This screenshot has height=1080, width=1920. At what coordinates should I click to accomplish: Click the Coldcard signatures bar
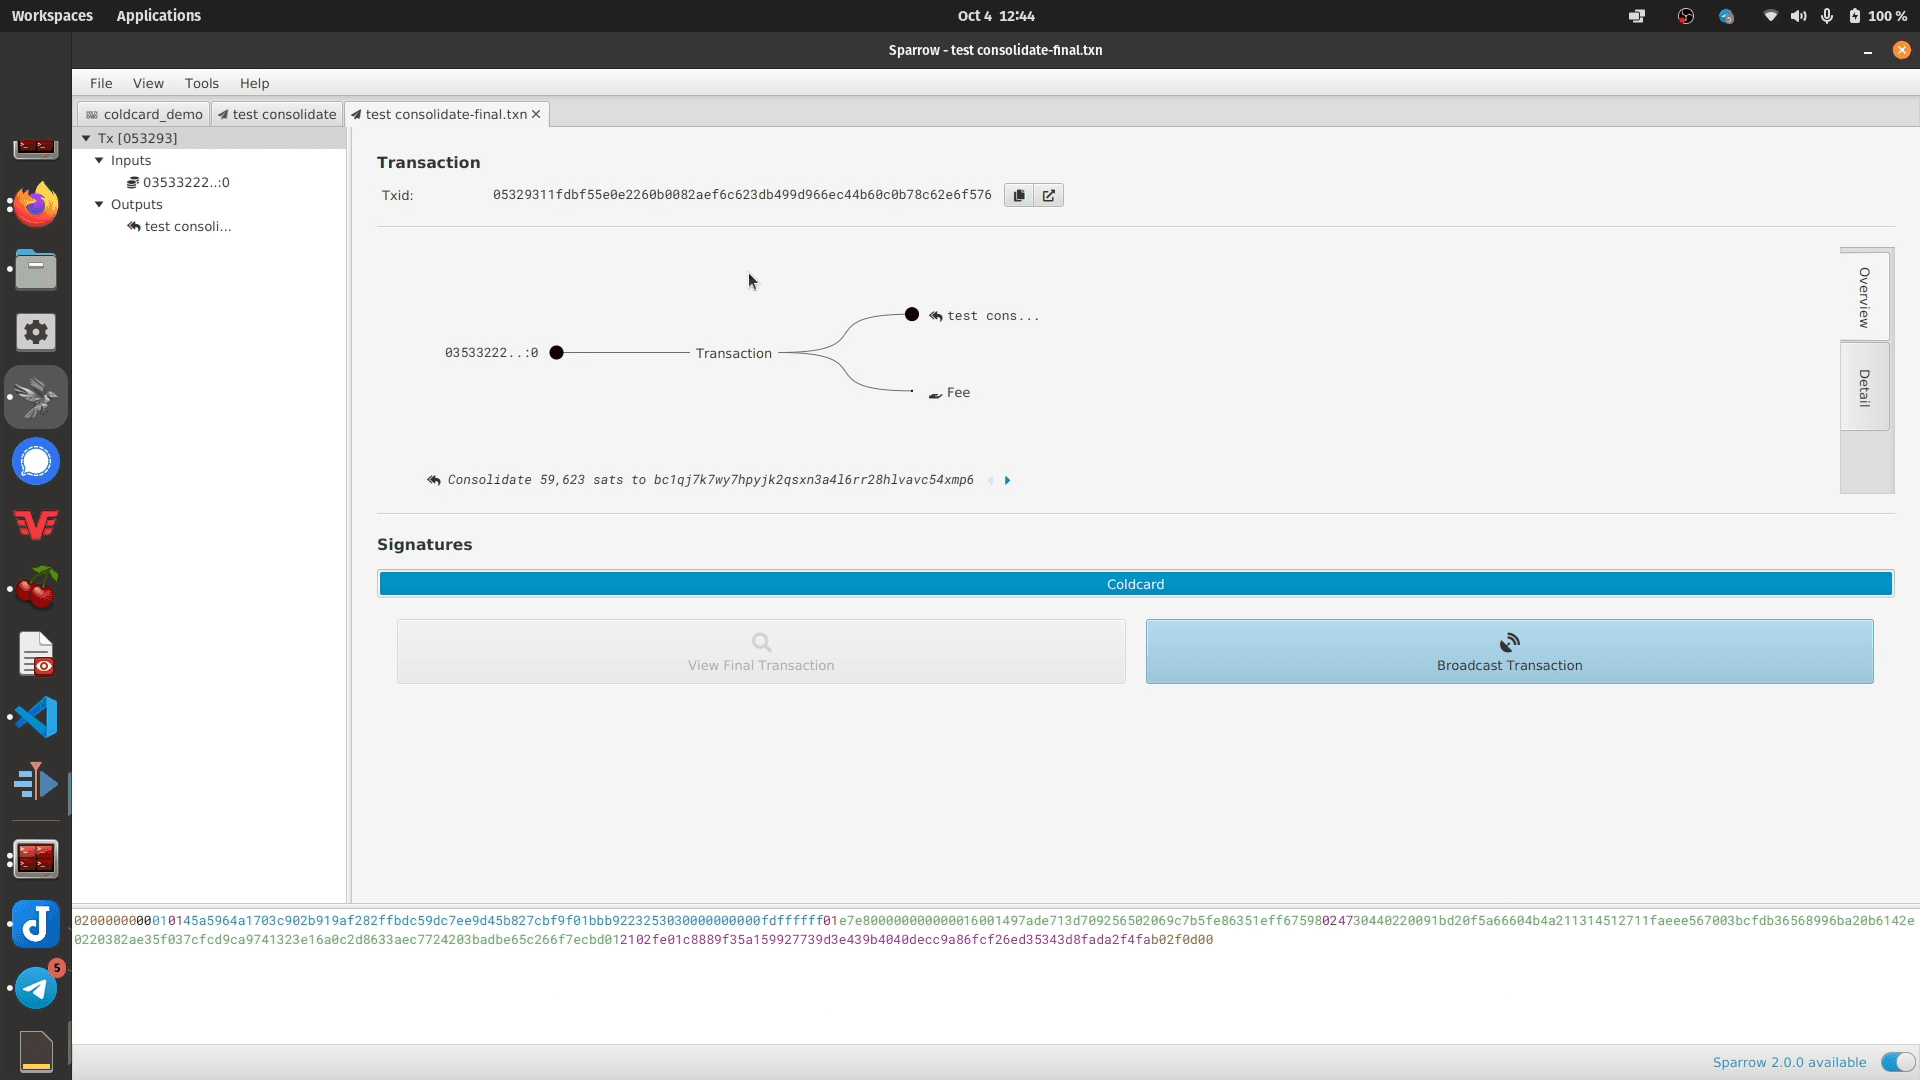pyautogui.click(x=1135, y=583)
